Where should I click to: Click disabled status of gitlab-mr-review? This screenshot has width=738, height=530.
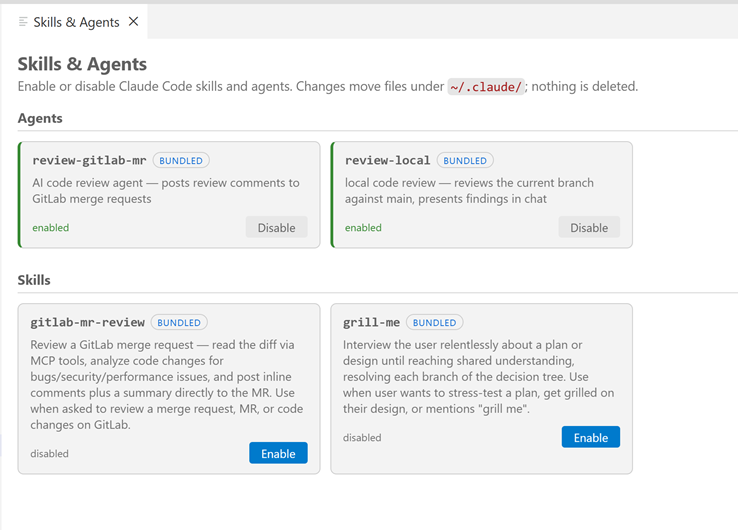(49, 454)
